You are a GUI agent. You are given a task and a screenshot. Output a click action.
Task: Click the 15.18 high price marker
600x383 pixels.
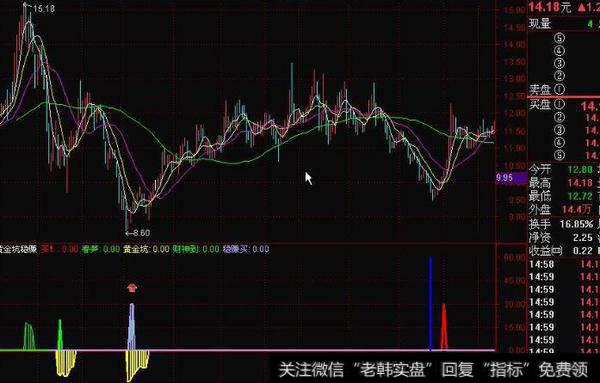(x=44, y=8)
